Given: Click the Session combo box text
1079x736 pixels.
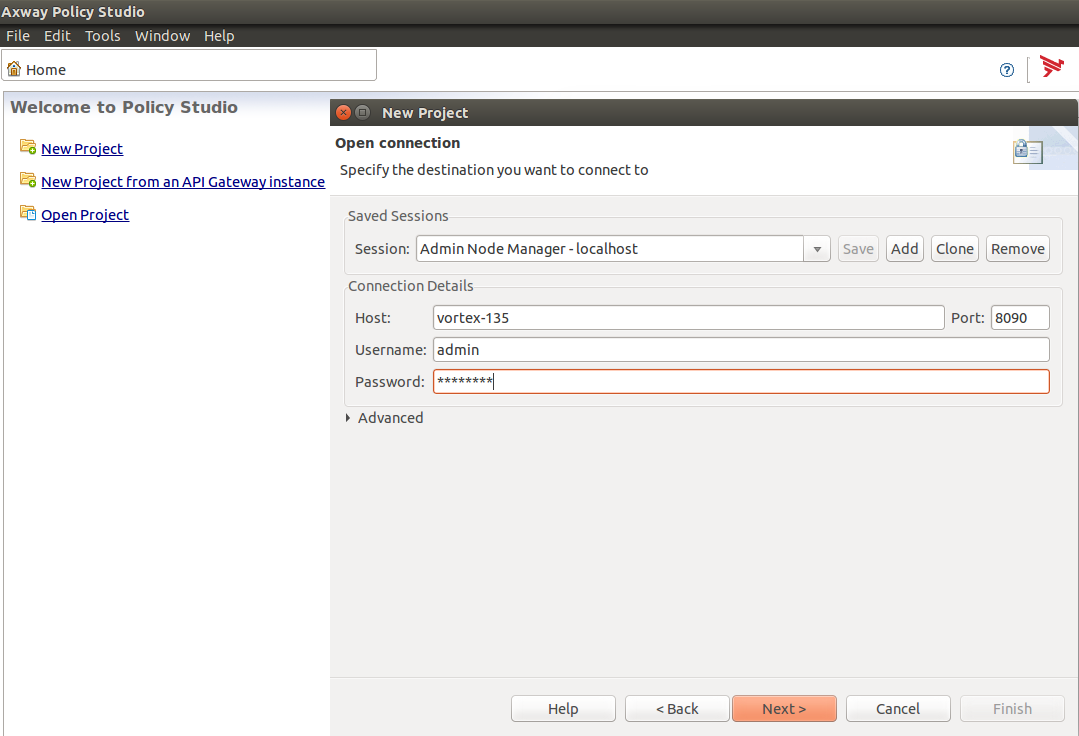Looking at the screenshot, I should pyautogui.click(x=610, y=249).
